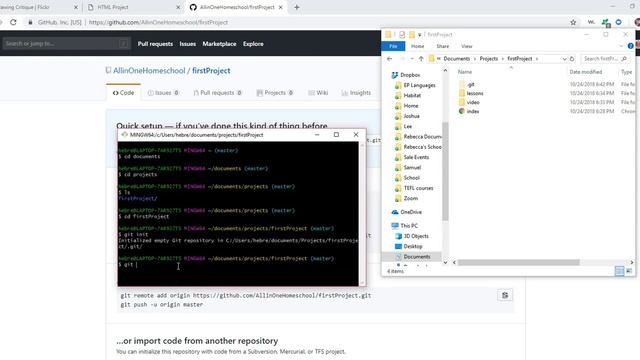Open the Home ribbon tab in File Explorer
640x360 pixels.
point(417,46)
